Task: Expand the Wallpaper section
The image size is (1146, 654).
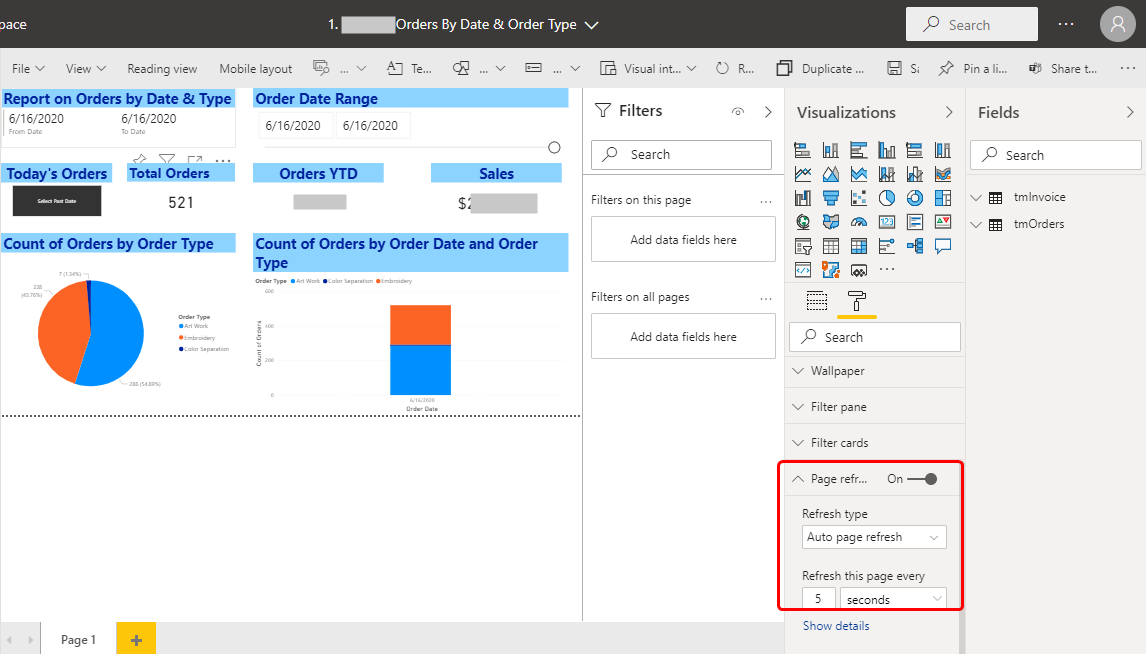Action: [838, 371]
